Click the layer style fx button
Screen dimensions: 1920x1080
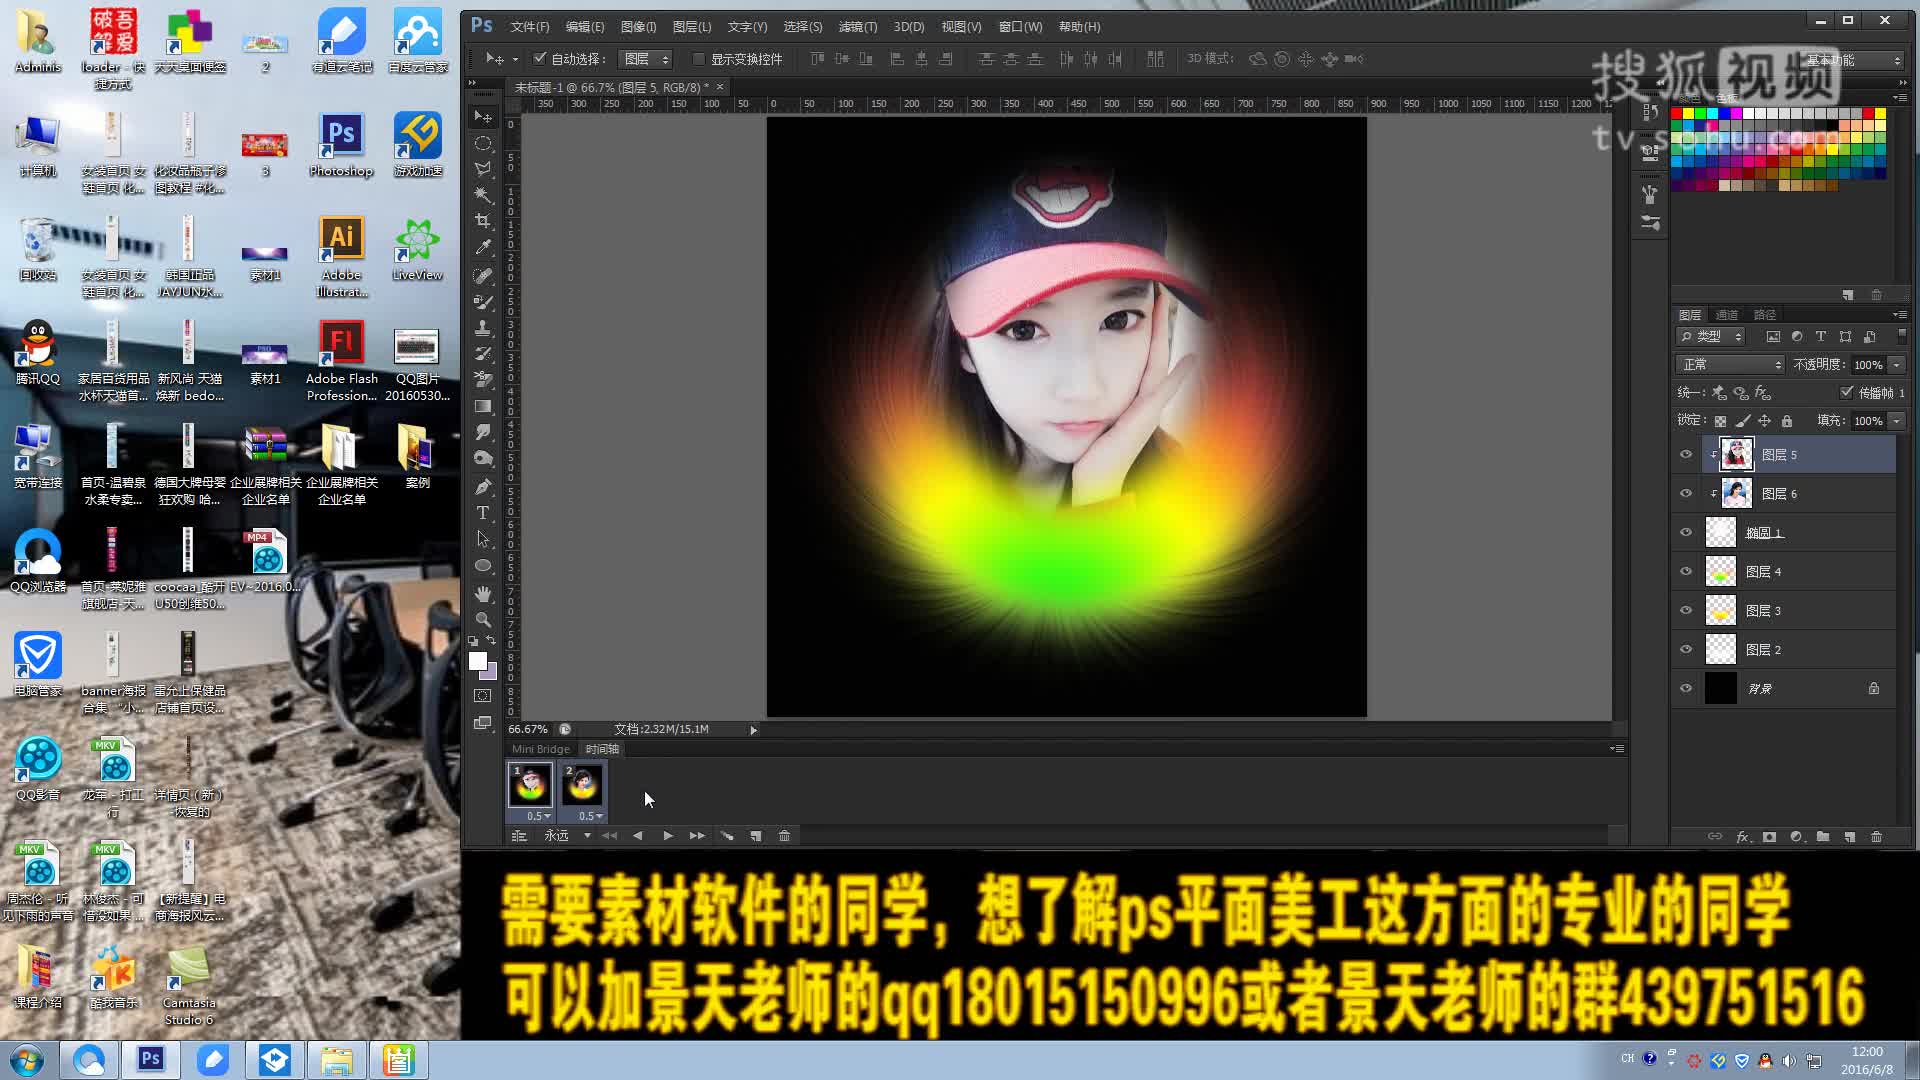[x=1743, y=837]
